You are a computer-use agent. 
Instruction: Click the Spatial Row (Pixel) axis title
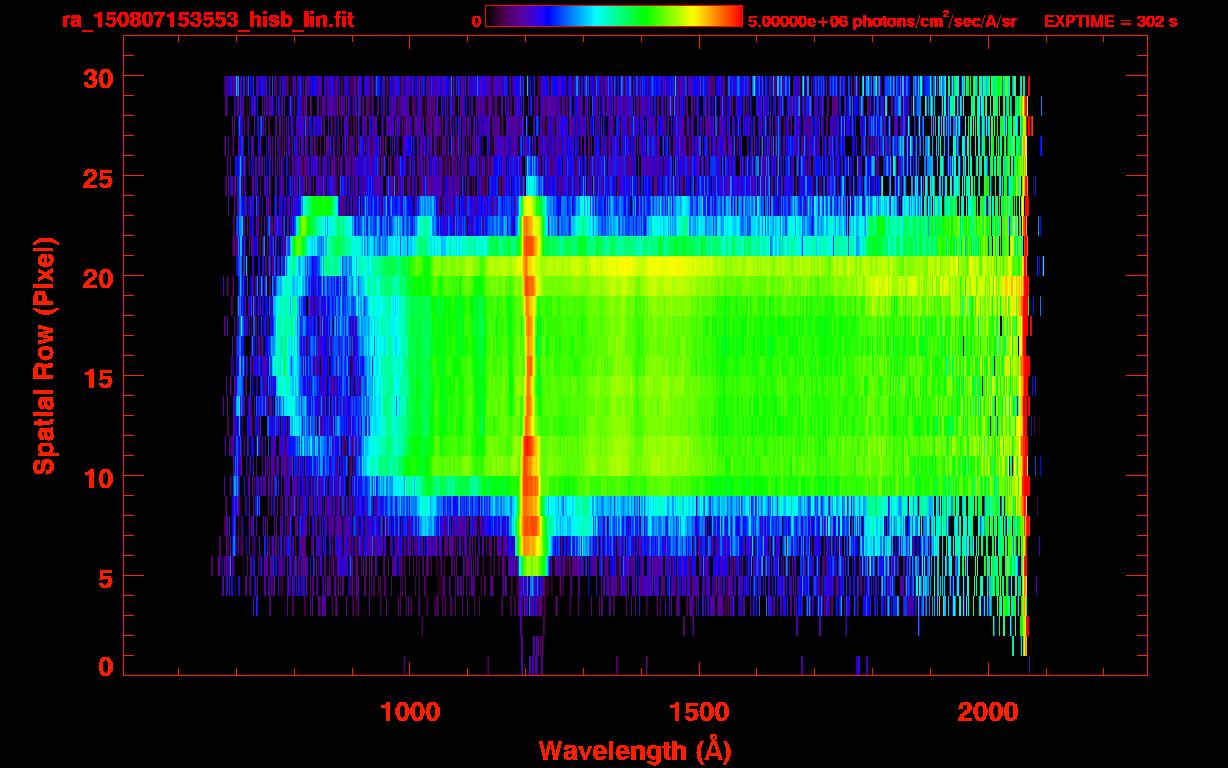tap(44, 355)
